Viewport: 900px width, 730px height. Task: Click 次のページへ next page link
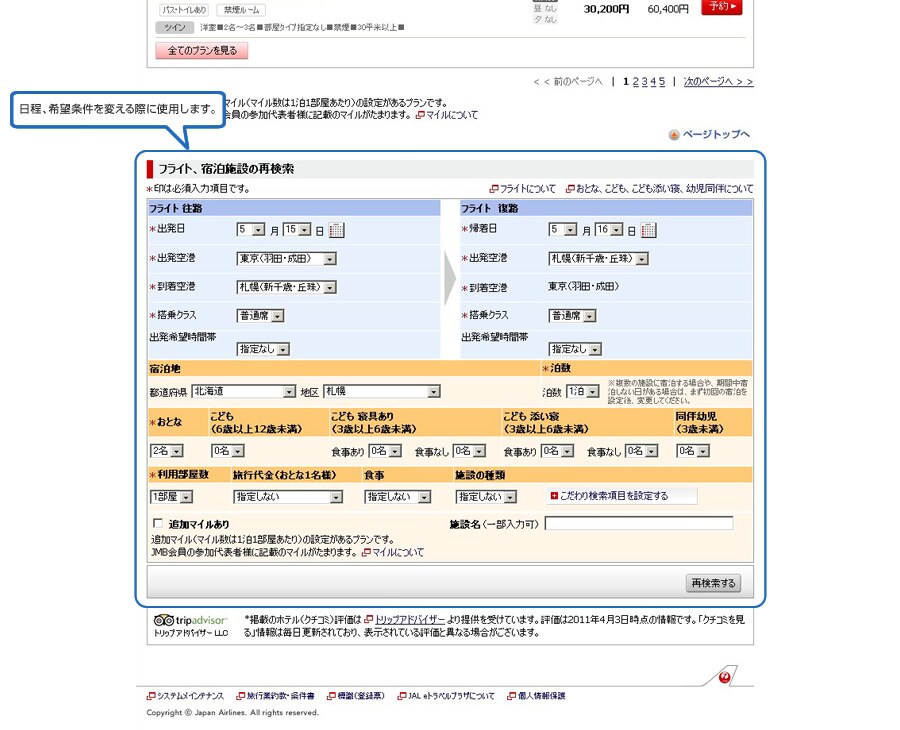click(718, 82)
